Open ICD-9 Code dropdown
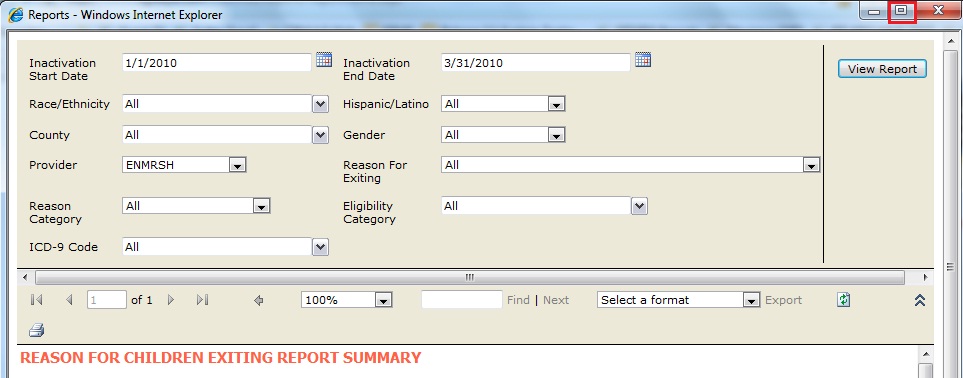The width and height of the screenshot is (963, 378). (x=320, y=247)
